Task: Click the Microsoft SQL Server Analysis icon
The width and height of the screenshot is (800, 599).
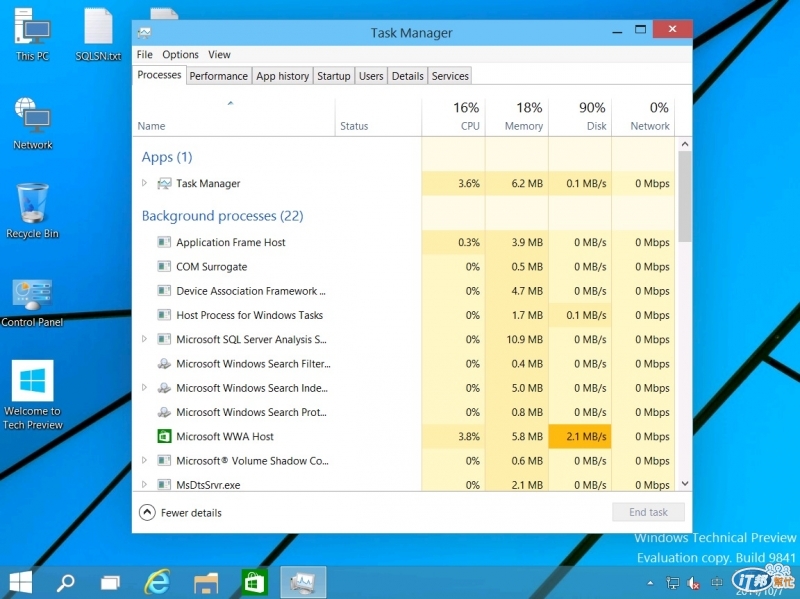Action: (x=164, y=339)
